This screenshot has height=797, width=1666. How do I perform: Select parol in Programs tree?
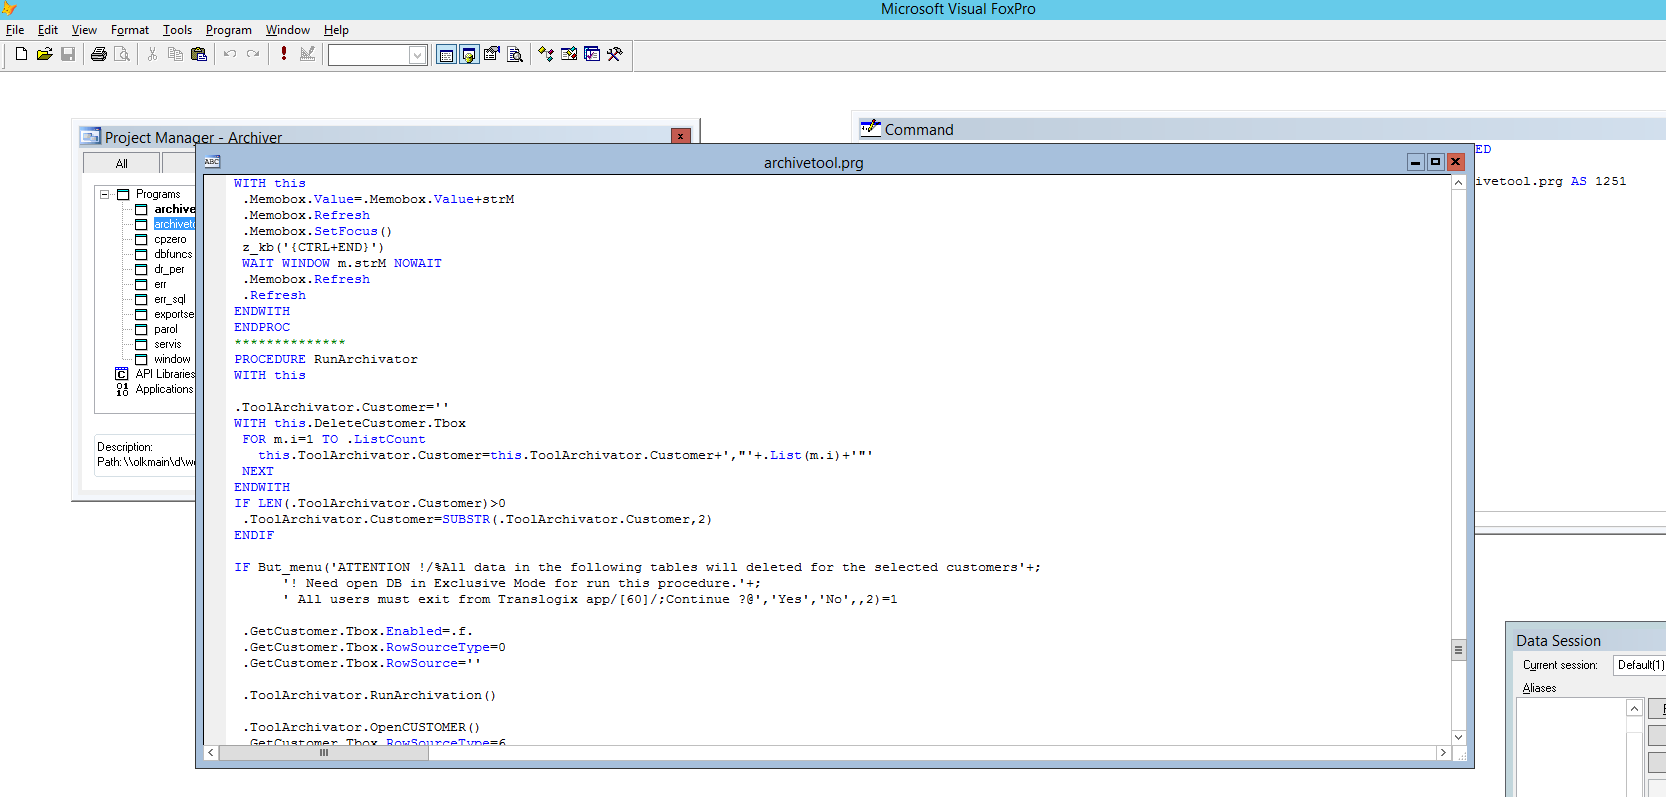[166, 329]
